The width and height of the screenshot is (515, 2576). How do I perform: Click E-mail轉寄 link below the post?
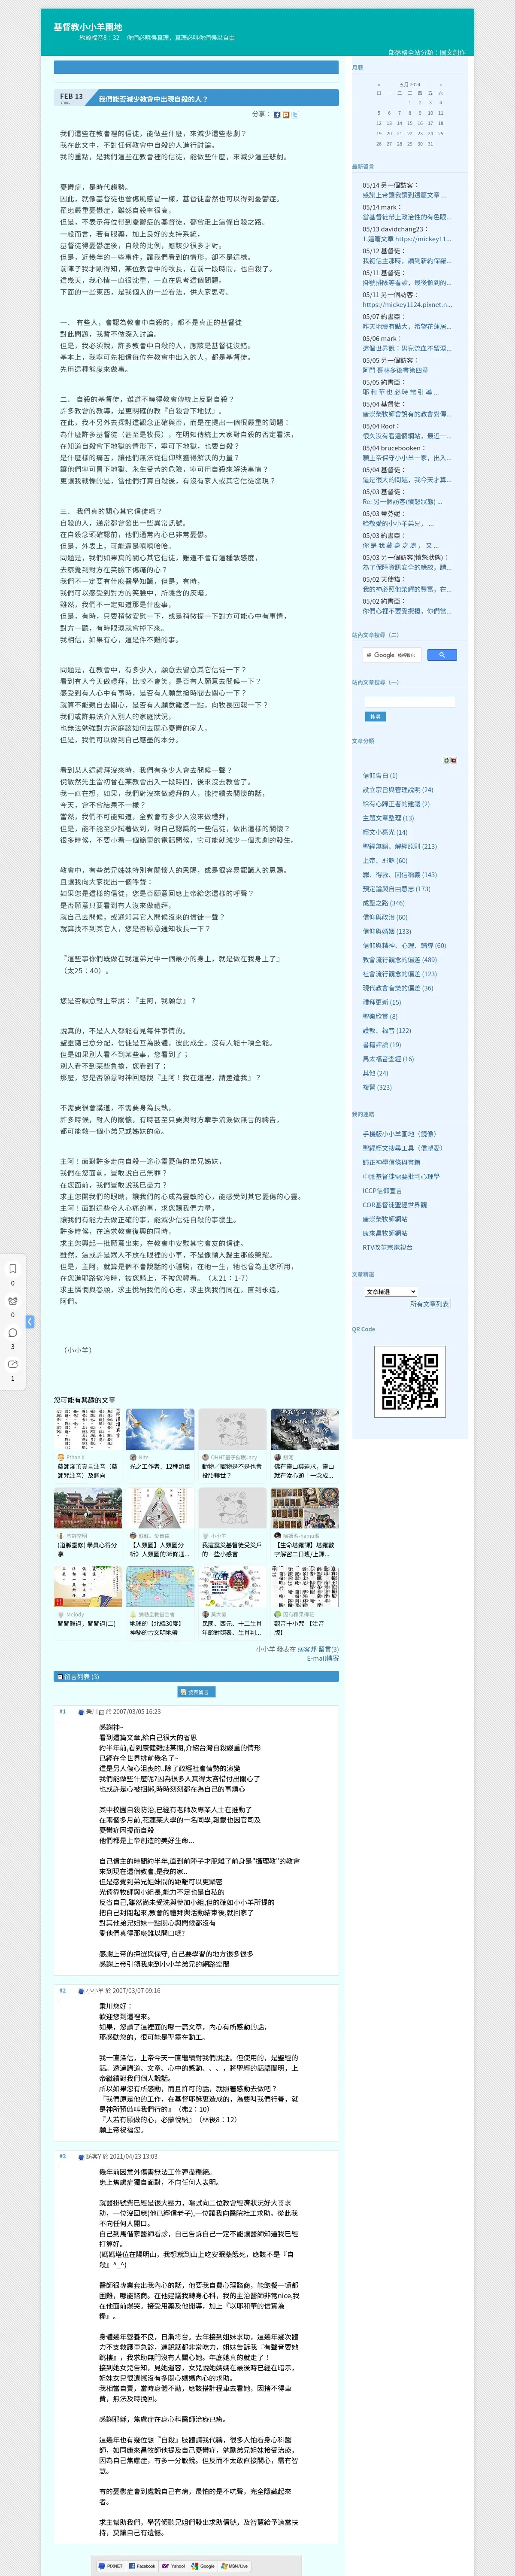click(x=323, y=1659)
